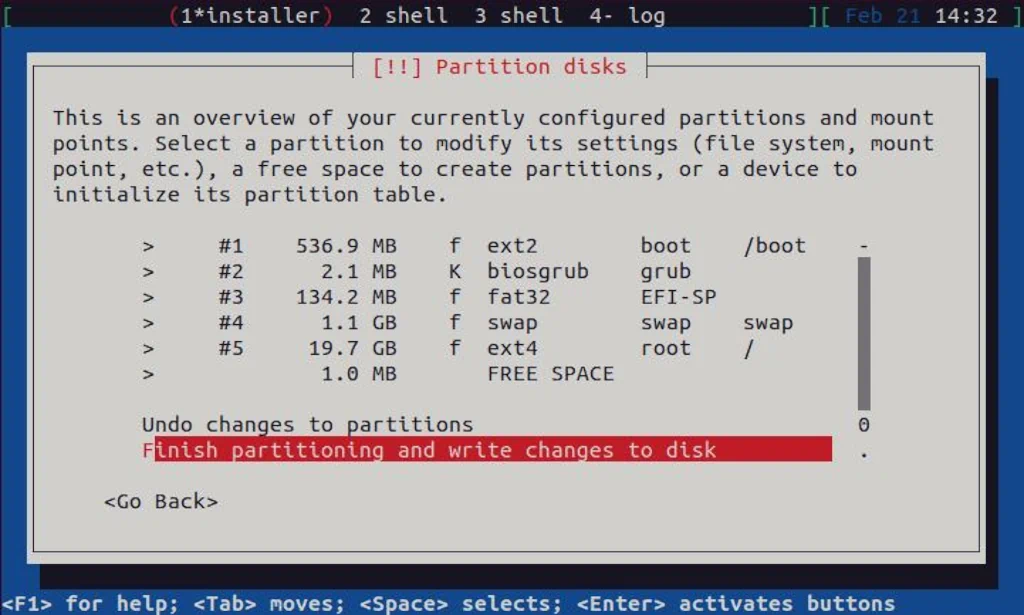This screenshot has height=615, width=1024.
Task: Expand the #4 swap partition entry
Action: 147,323
